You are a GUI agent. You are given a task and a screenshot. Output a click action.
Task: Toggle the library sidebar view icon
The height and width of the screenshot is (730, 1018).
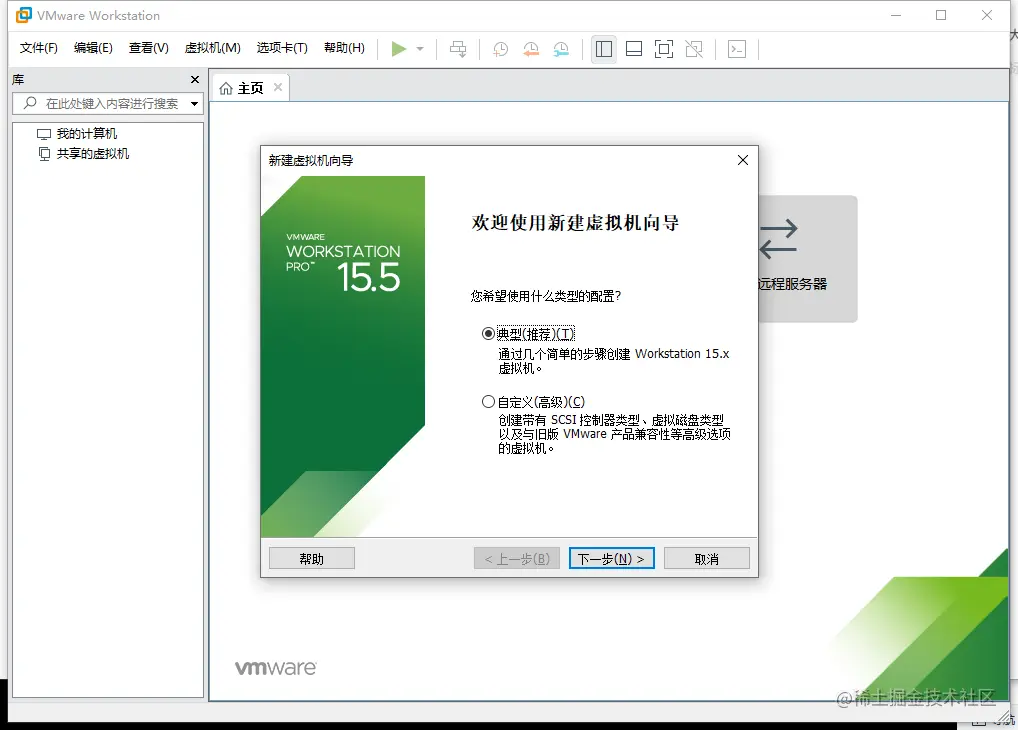click(x=604, y=49)
